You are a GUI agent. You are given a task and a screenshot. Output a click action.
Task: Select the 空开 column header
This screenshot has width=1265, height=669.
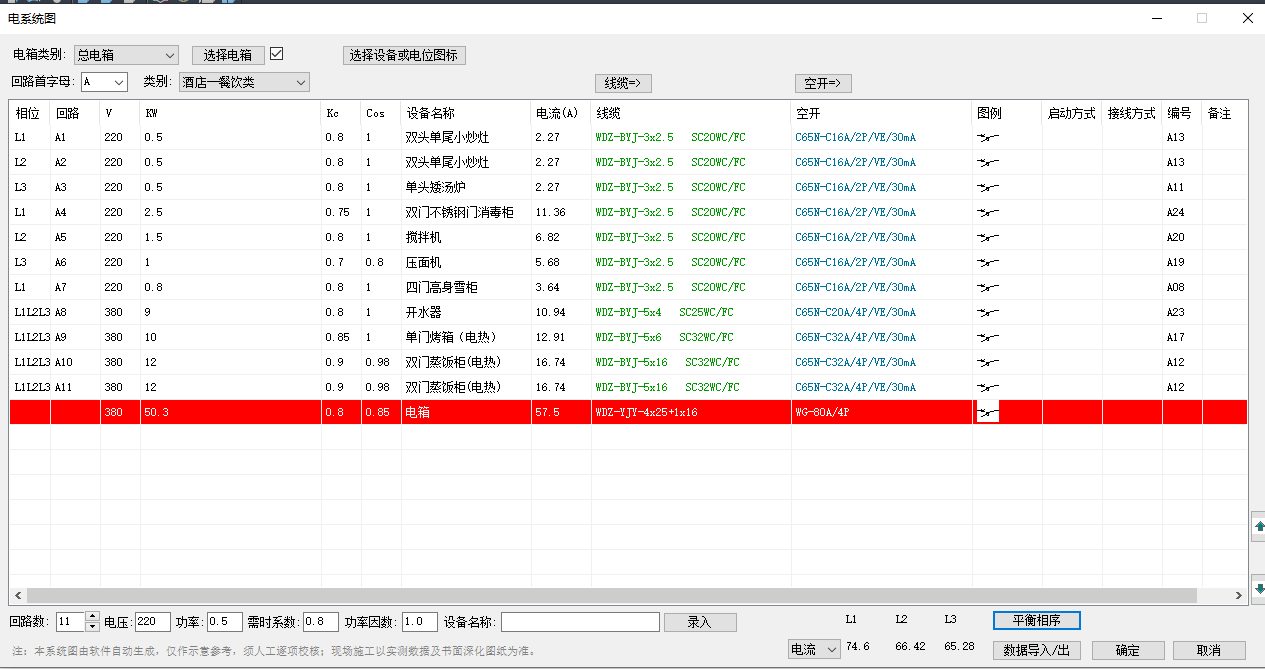881,113
